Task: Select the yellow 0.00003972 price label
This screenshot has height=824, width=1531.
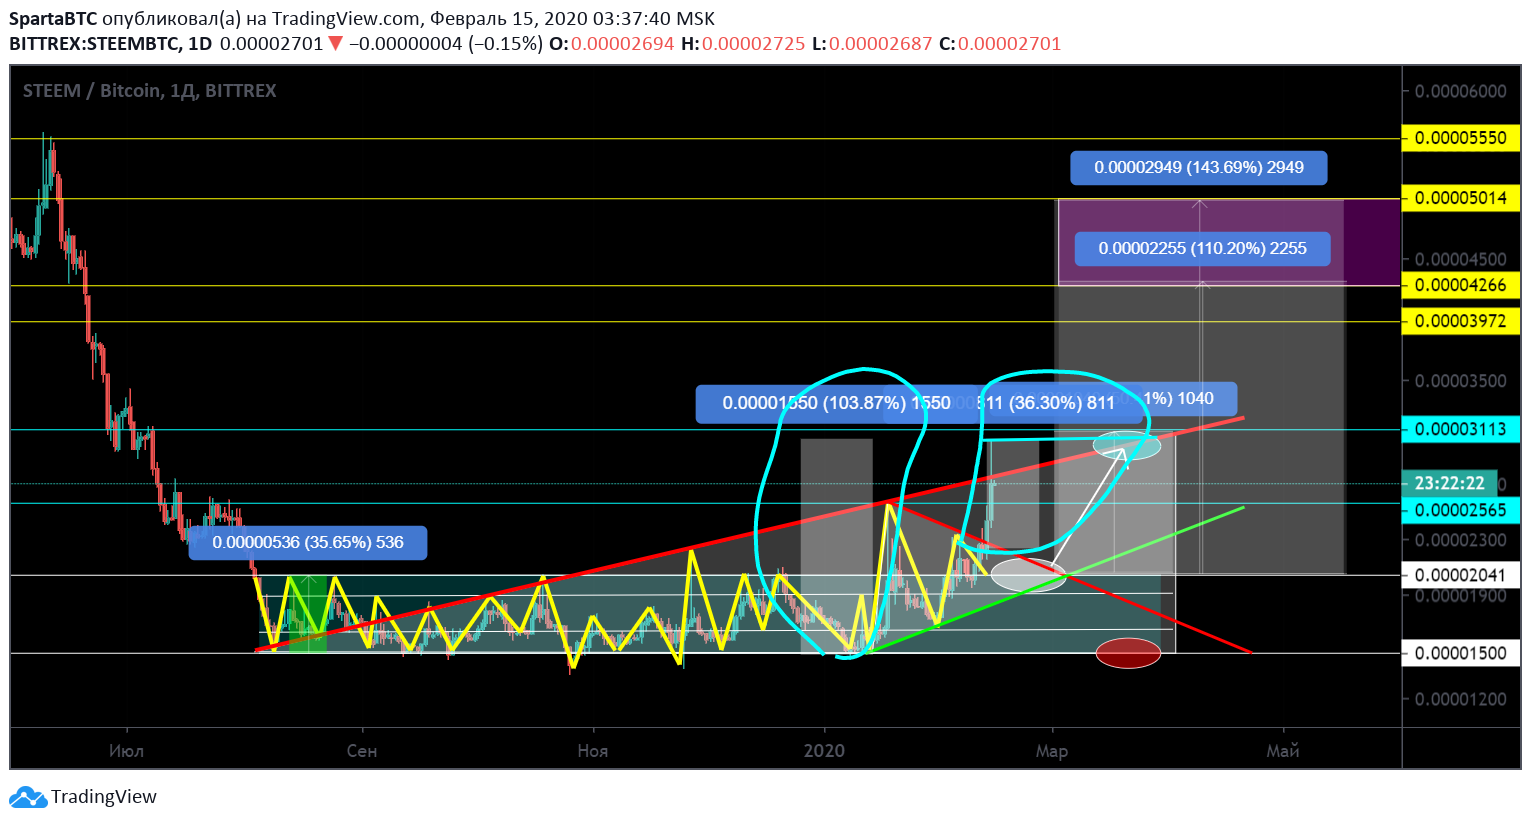Action: [x=1461, y=321]
